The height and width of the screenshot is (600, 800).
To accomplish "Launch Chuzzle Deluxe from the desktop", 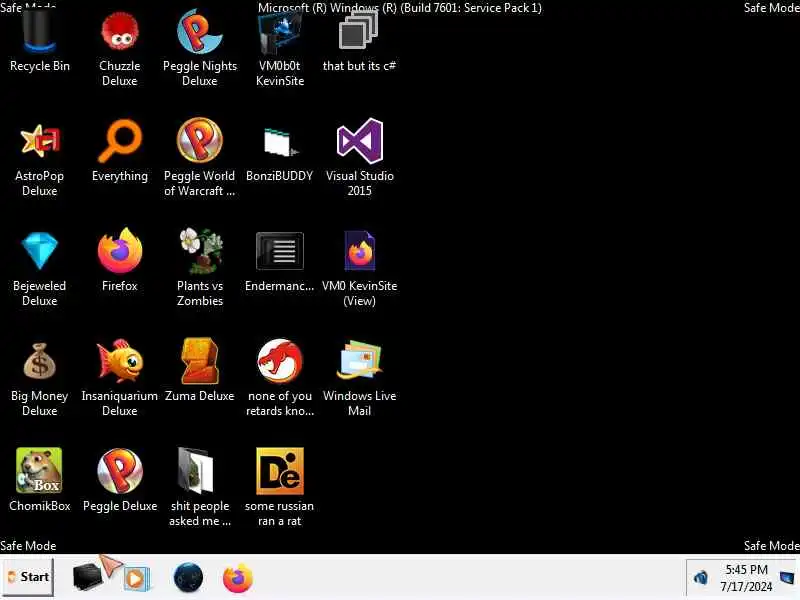I will pos(119,32).
